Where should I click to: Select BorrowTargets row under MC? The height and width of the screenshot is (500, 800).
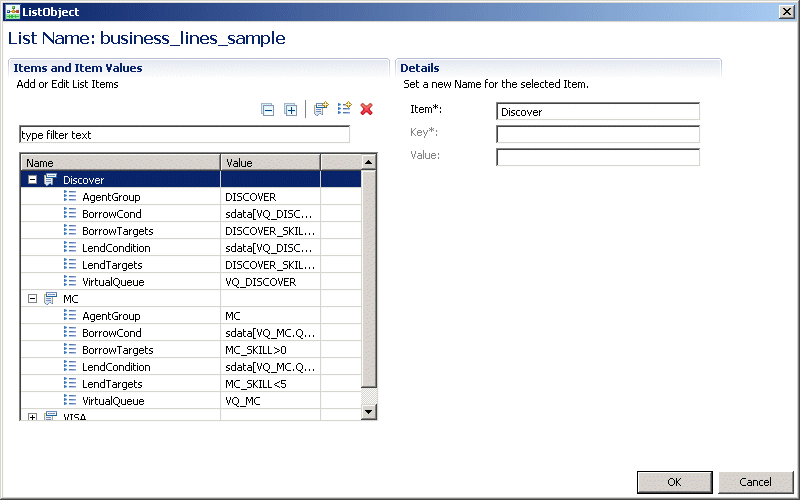191,349
